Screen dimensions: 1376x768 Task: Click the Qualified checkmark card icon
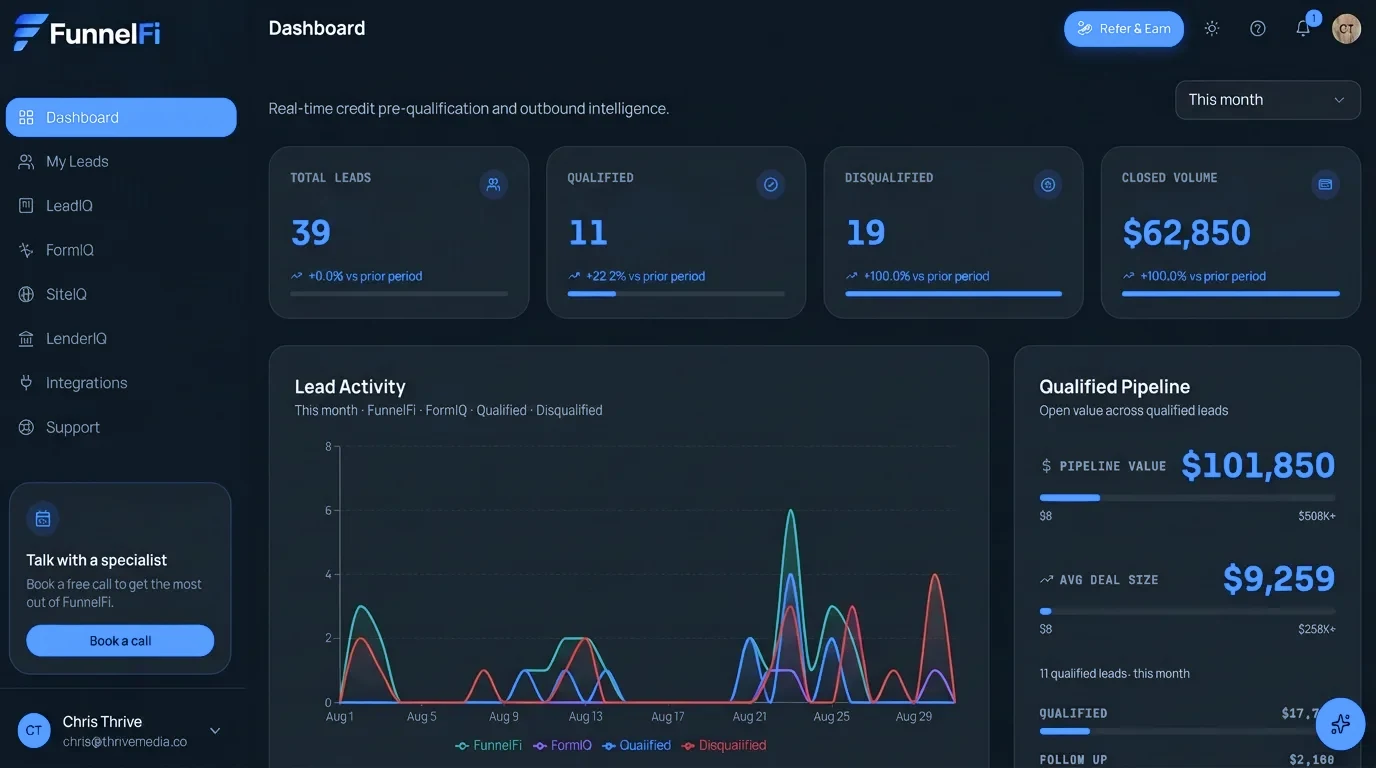point(771,184)
